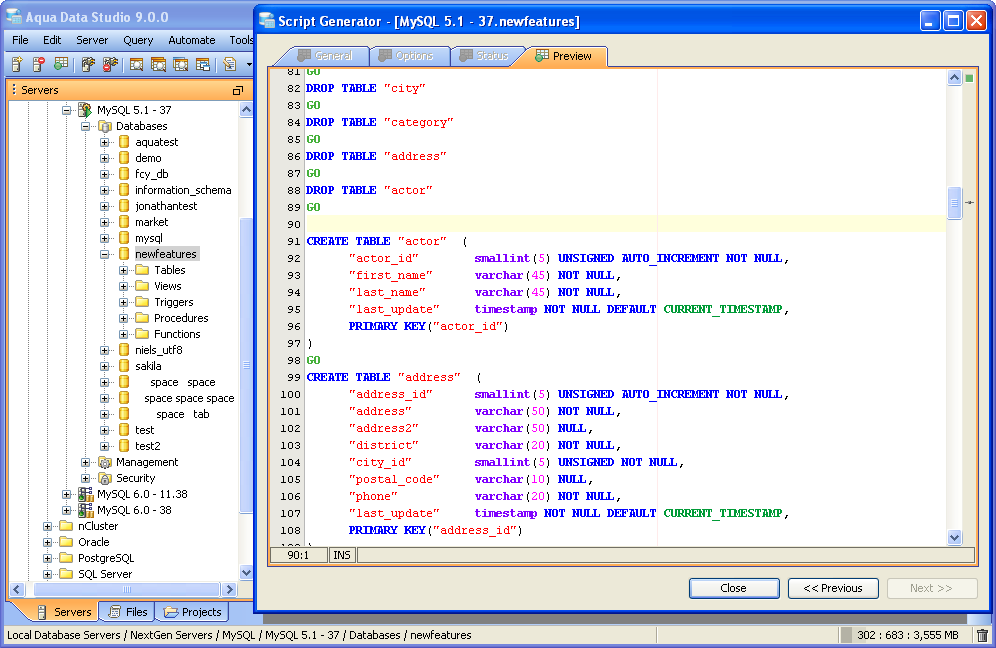Click the Script Generator toolbar icon
Image resolution: width=996 pixels, height=648 pixels.
[229, 64]
